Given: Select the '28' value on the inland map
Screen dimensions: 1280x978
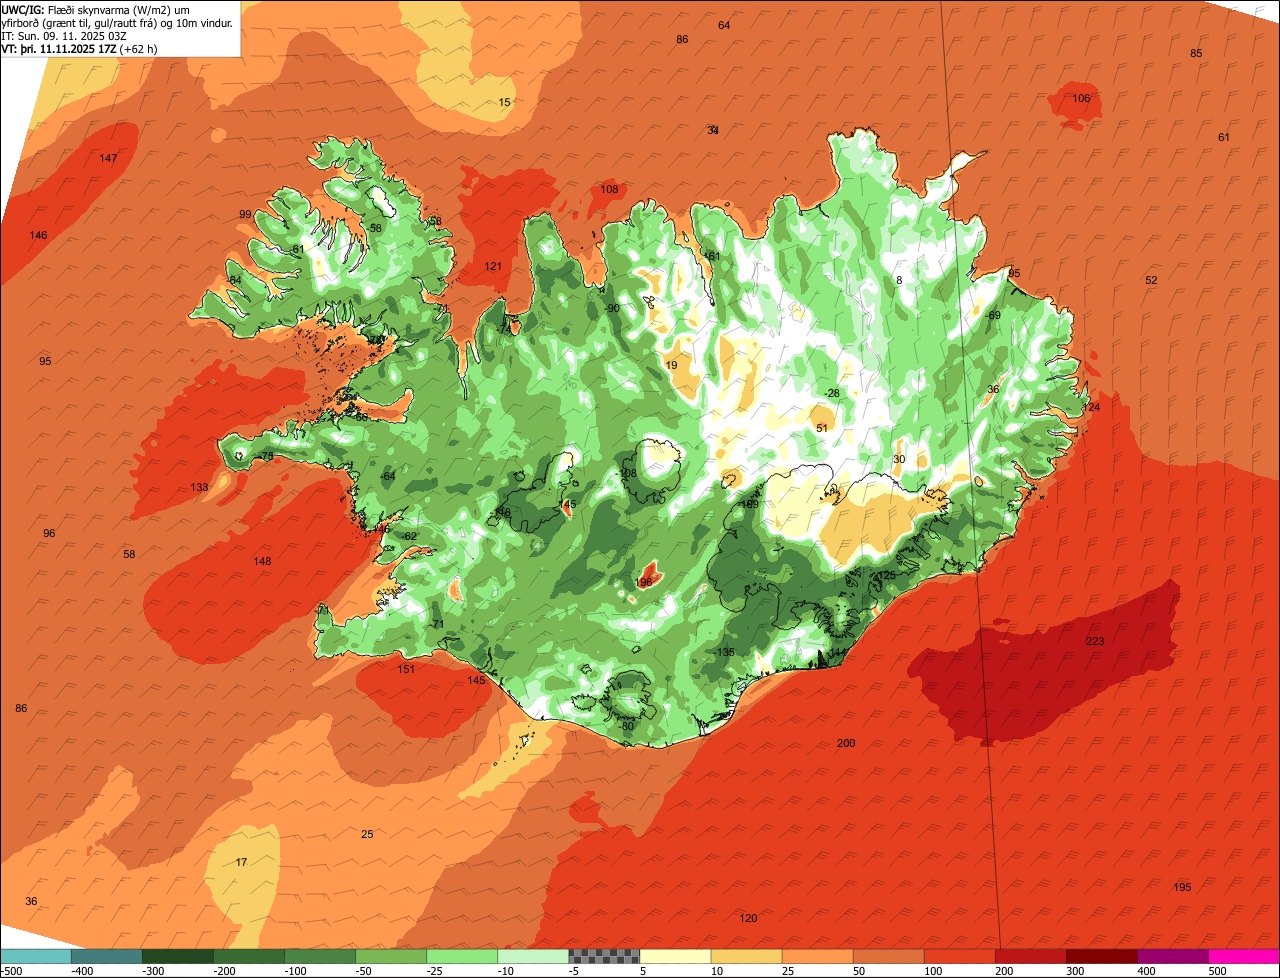Looking at the screenshot, I should tap(833, 393).
